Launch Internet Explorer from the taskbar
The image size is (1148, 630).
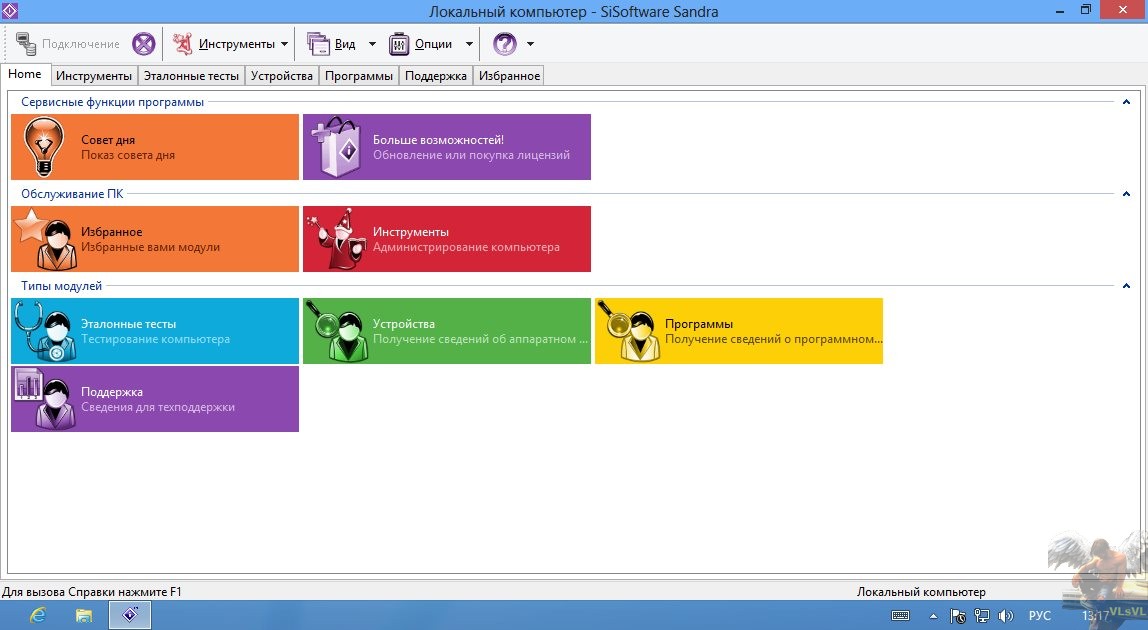(39, 615)
